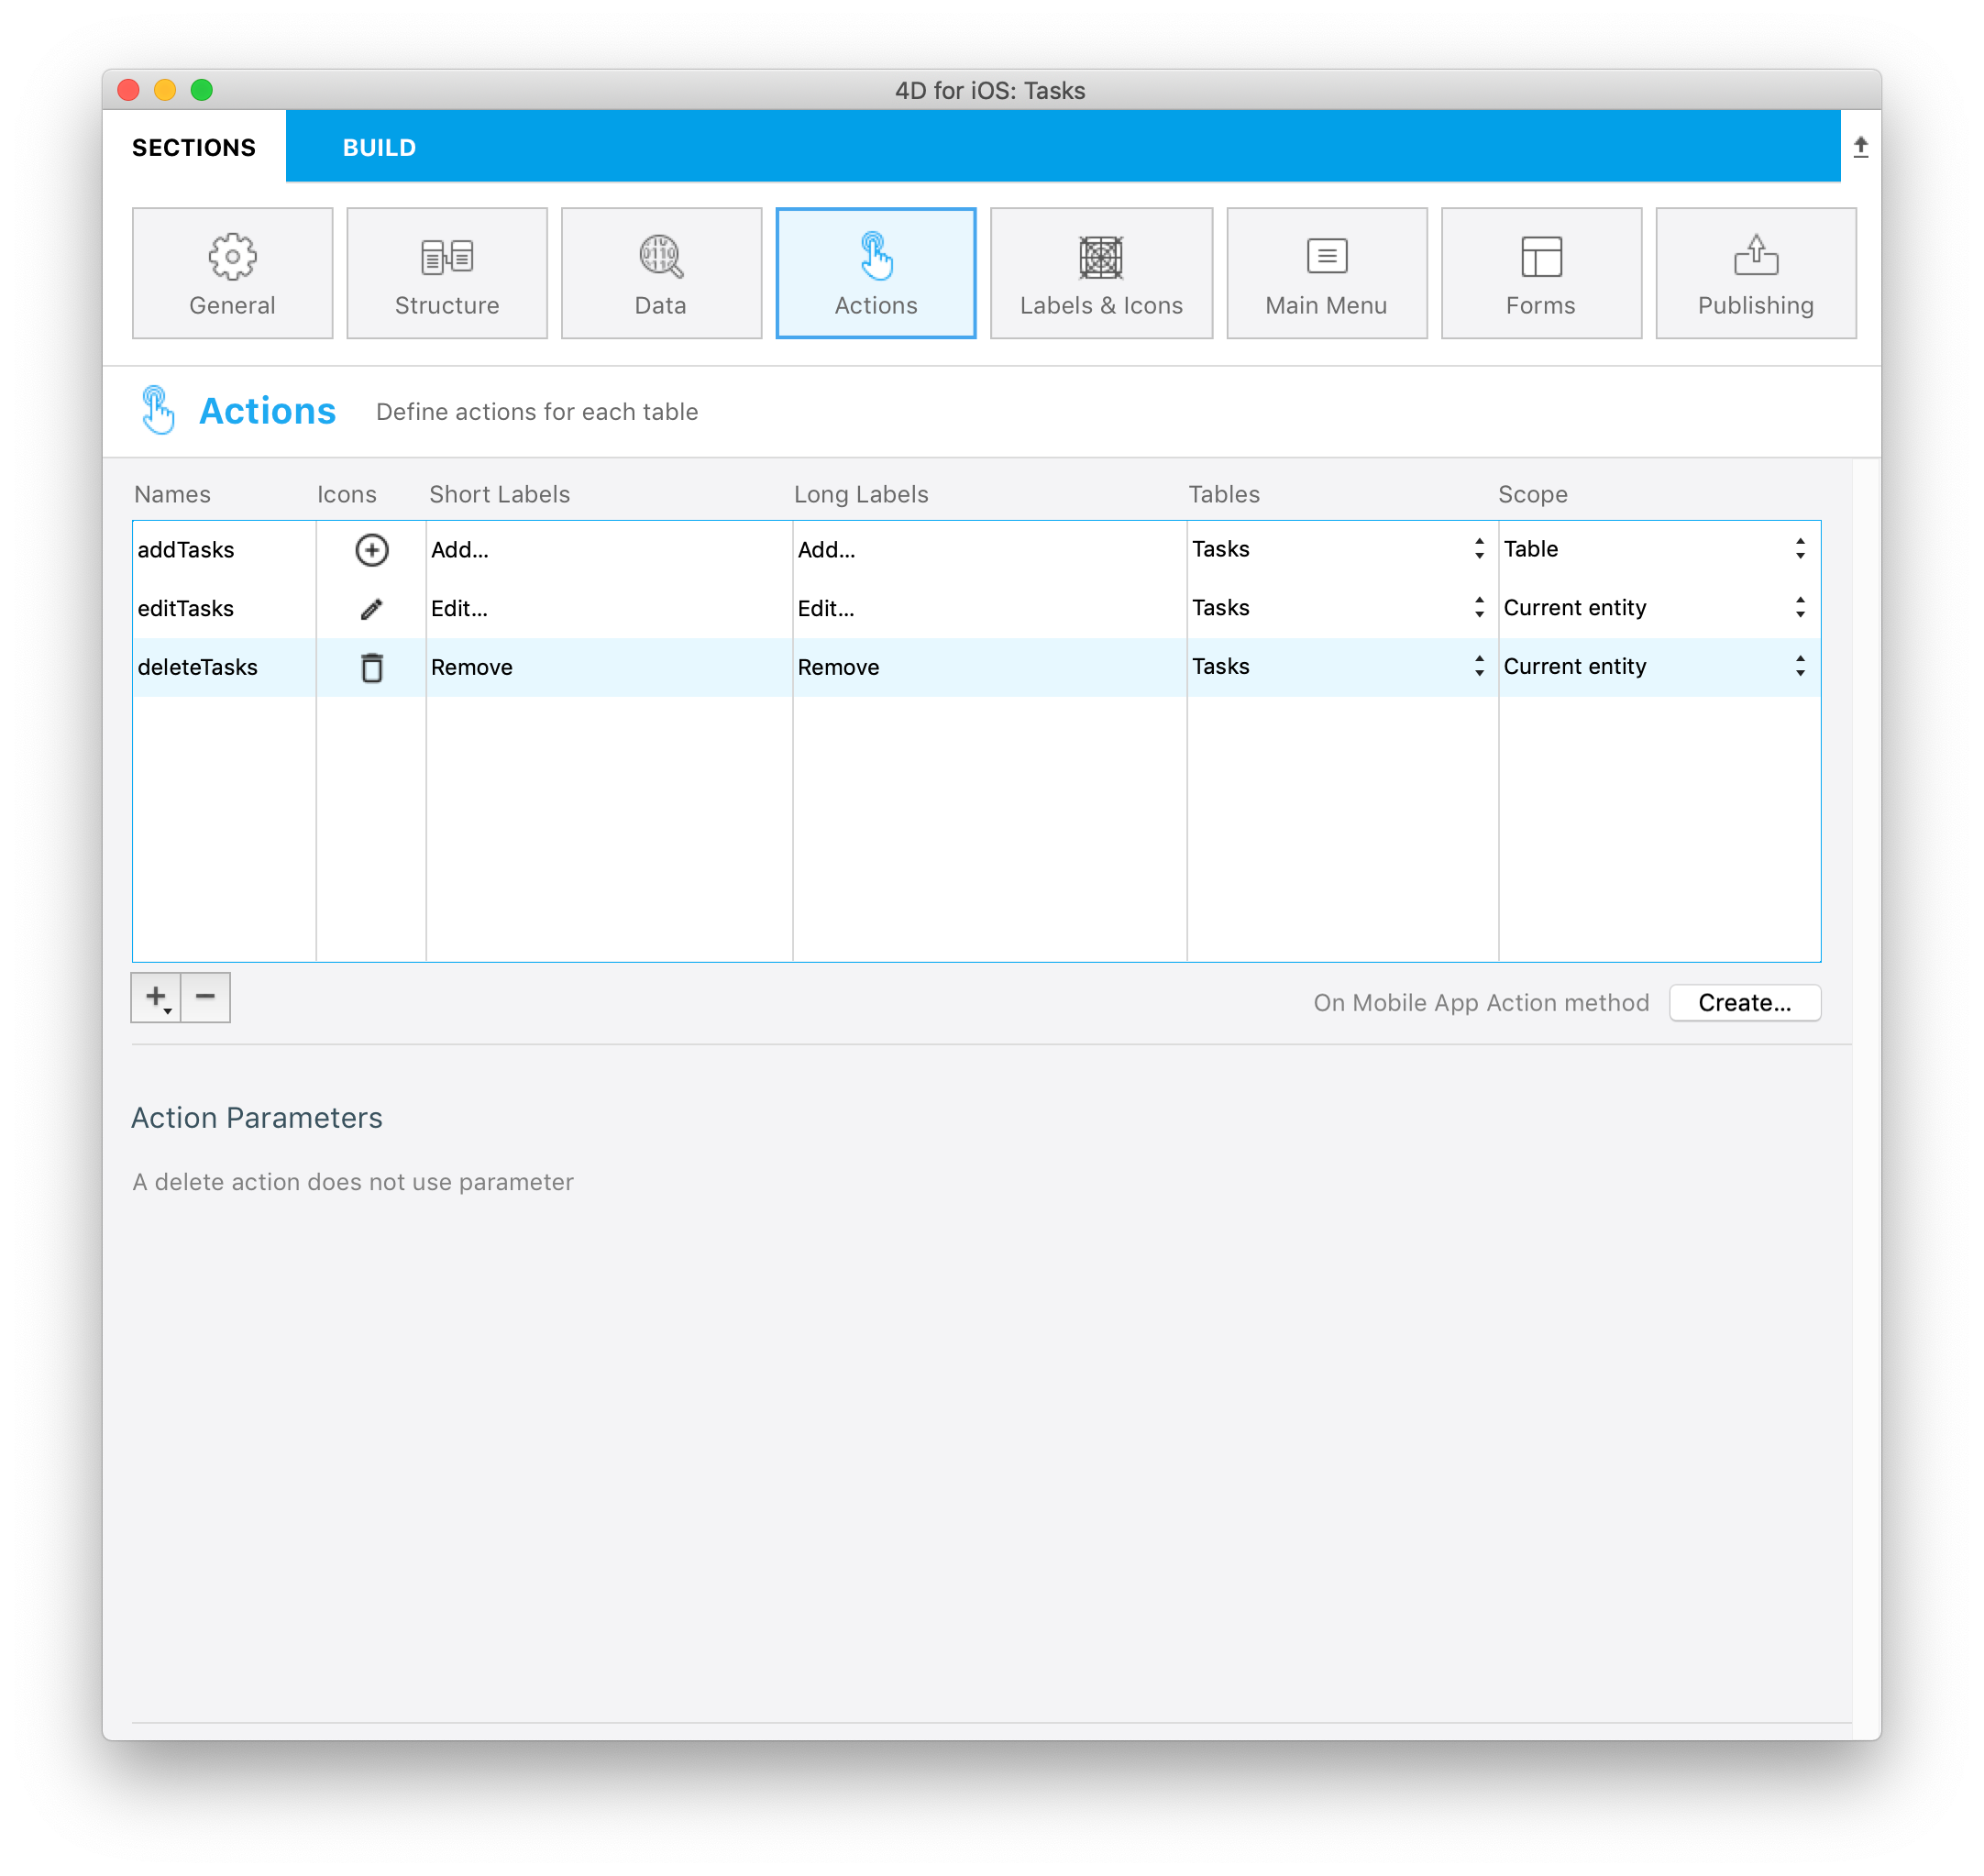Click the Create button for Action method
The image size is (1984, 1876).
[1746, 1003]
